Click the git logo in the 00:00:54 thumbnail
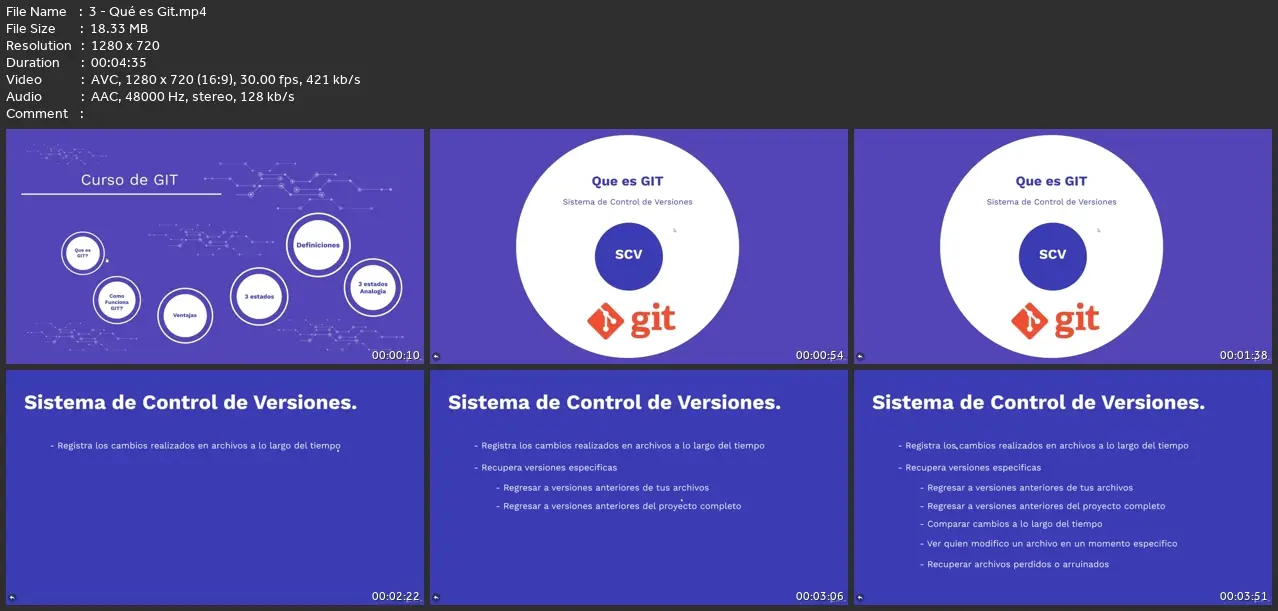 (x=631, y=320)
